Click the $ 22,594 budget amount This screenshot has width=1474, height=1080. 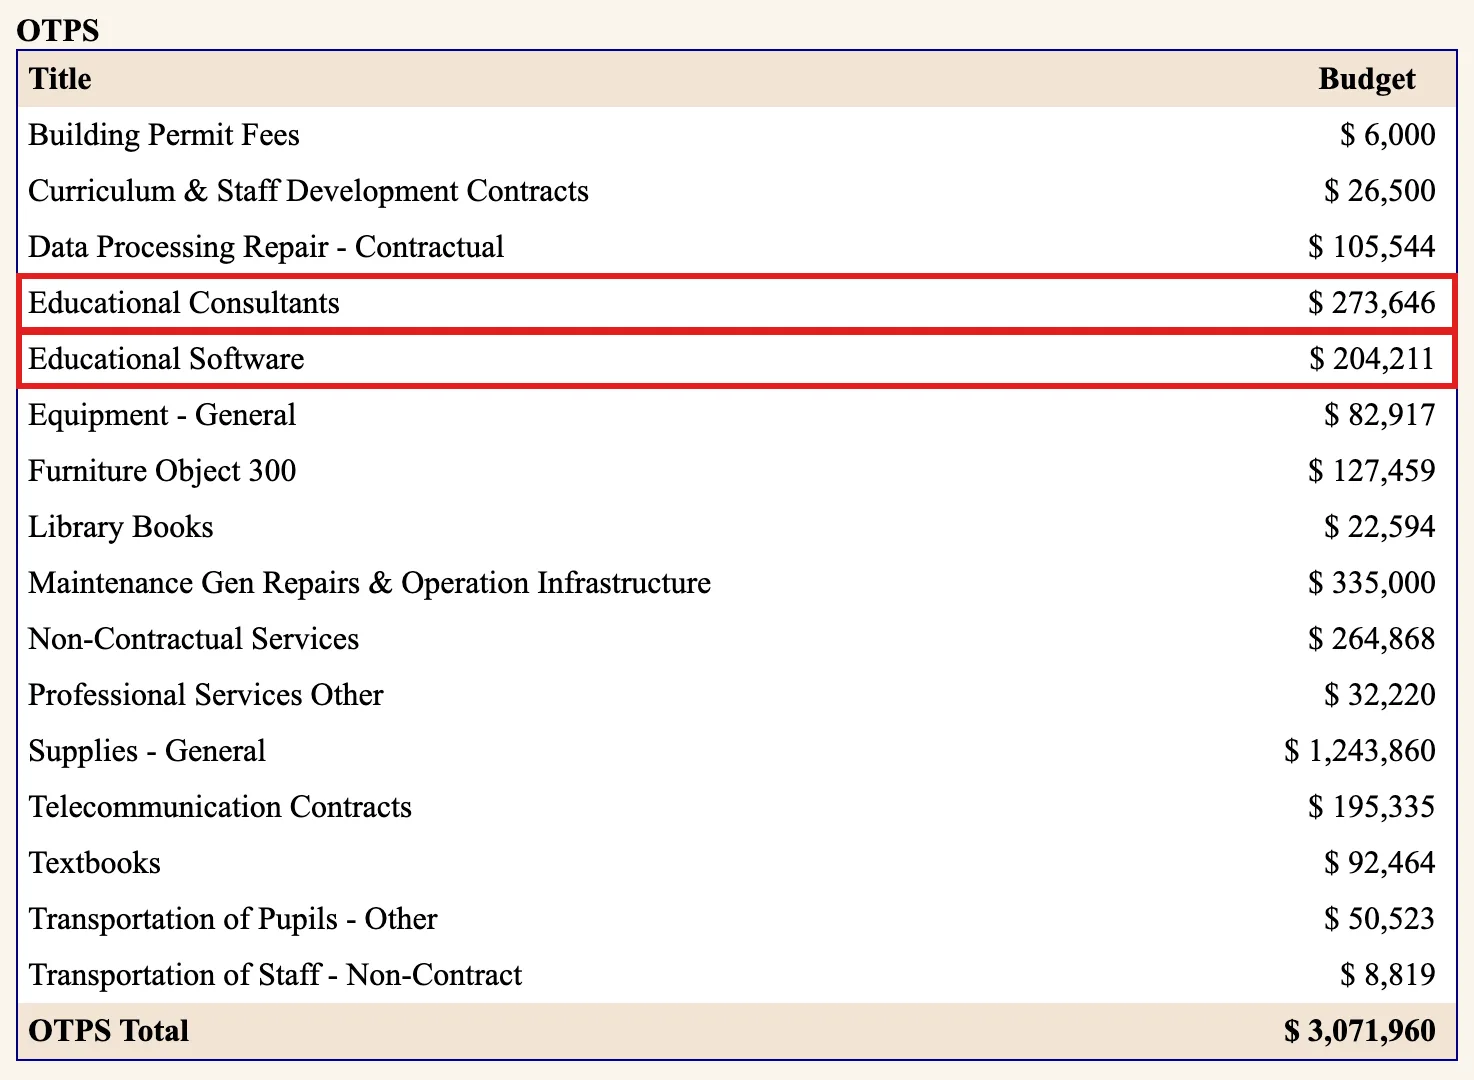click(x=1380, y=527)
